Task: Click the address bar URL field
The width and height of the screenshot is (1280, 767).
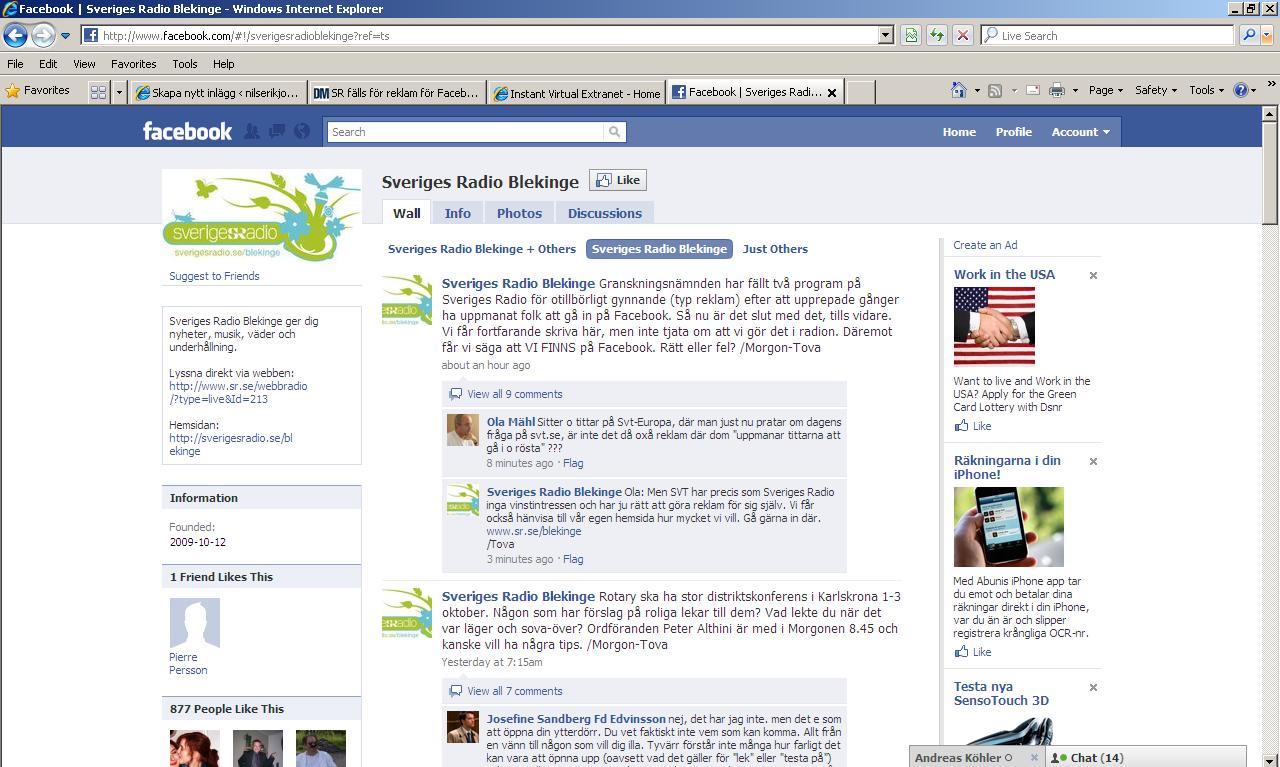Action: coord(480,35)
